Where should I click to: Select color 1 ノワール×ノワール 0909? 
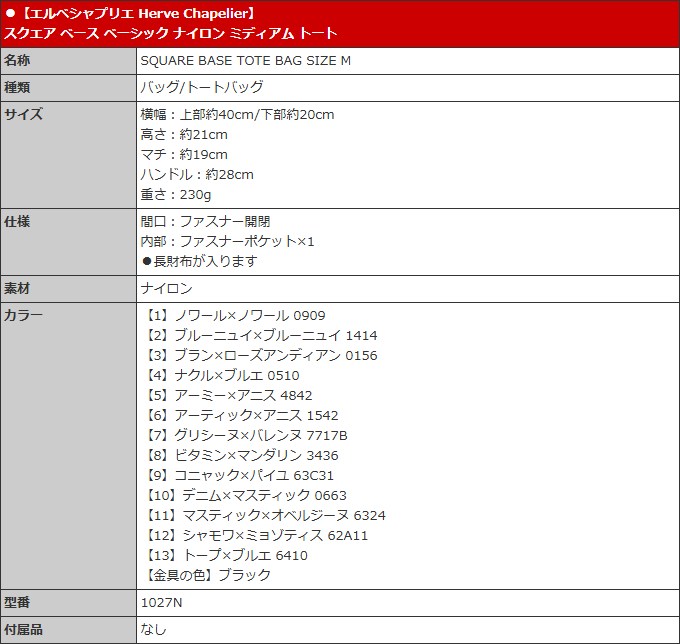(x=235, y=315)
